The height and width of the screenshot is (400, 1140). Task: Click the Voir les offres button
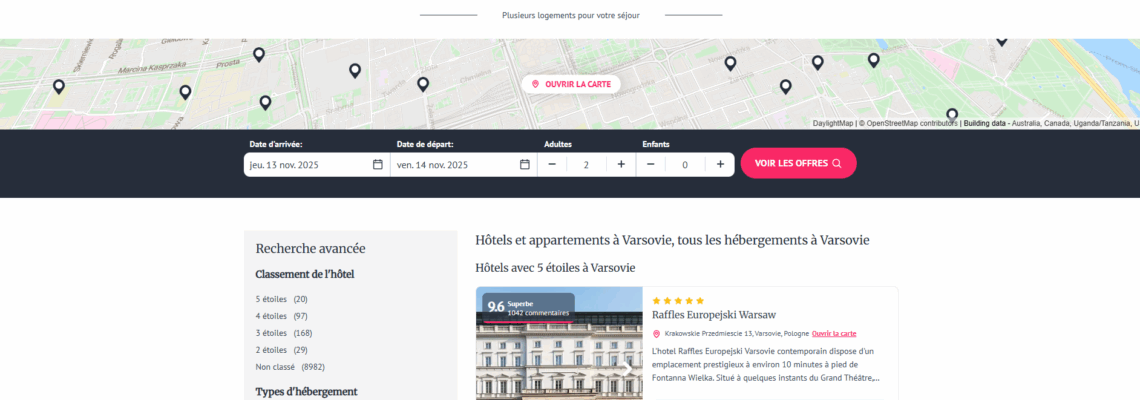[798, 163]
